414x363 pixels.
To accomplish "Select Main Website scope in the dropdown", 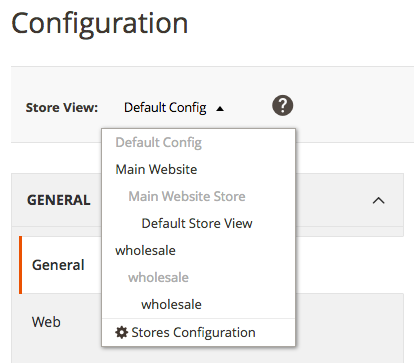I will coord(156,169).
